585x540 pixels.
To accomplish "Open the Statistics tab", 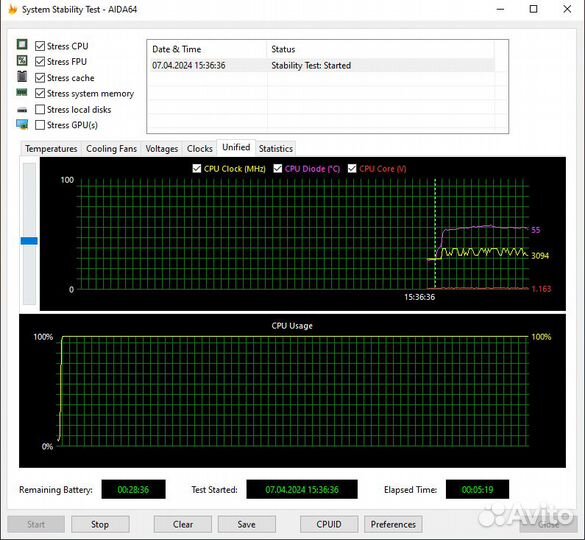I will coord(276,149).
